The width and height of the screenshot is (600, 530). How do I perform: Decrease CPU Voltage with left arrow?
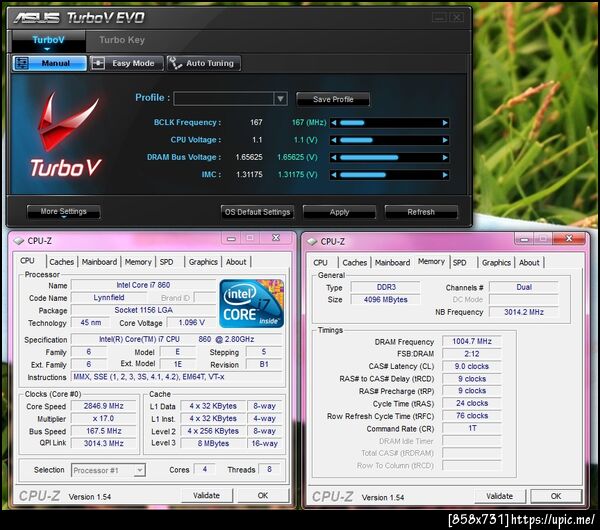[334, 140]
